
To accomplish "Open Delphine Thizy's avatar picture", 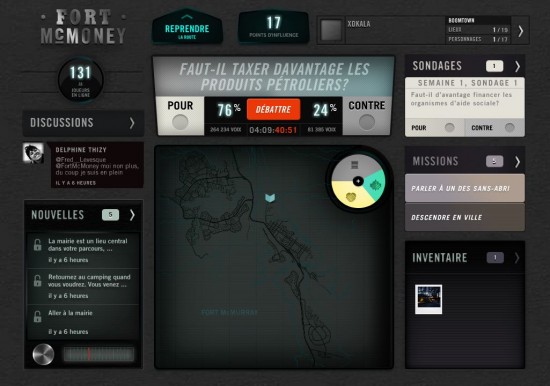I will pos(33,153).
